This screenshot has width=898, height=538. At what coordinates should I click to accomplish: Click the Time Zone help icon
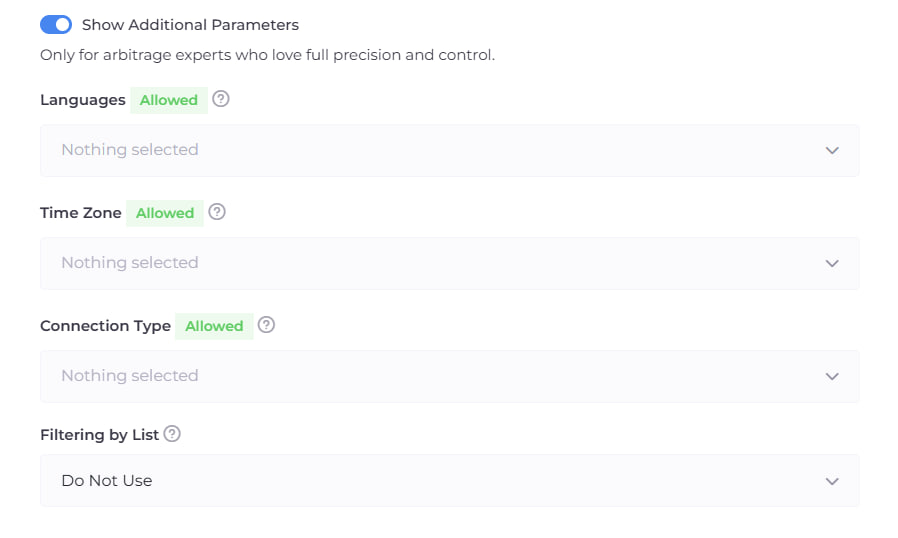(217, 212)
